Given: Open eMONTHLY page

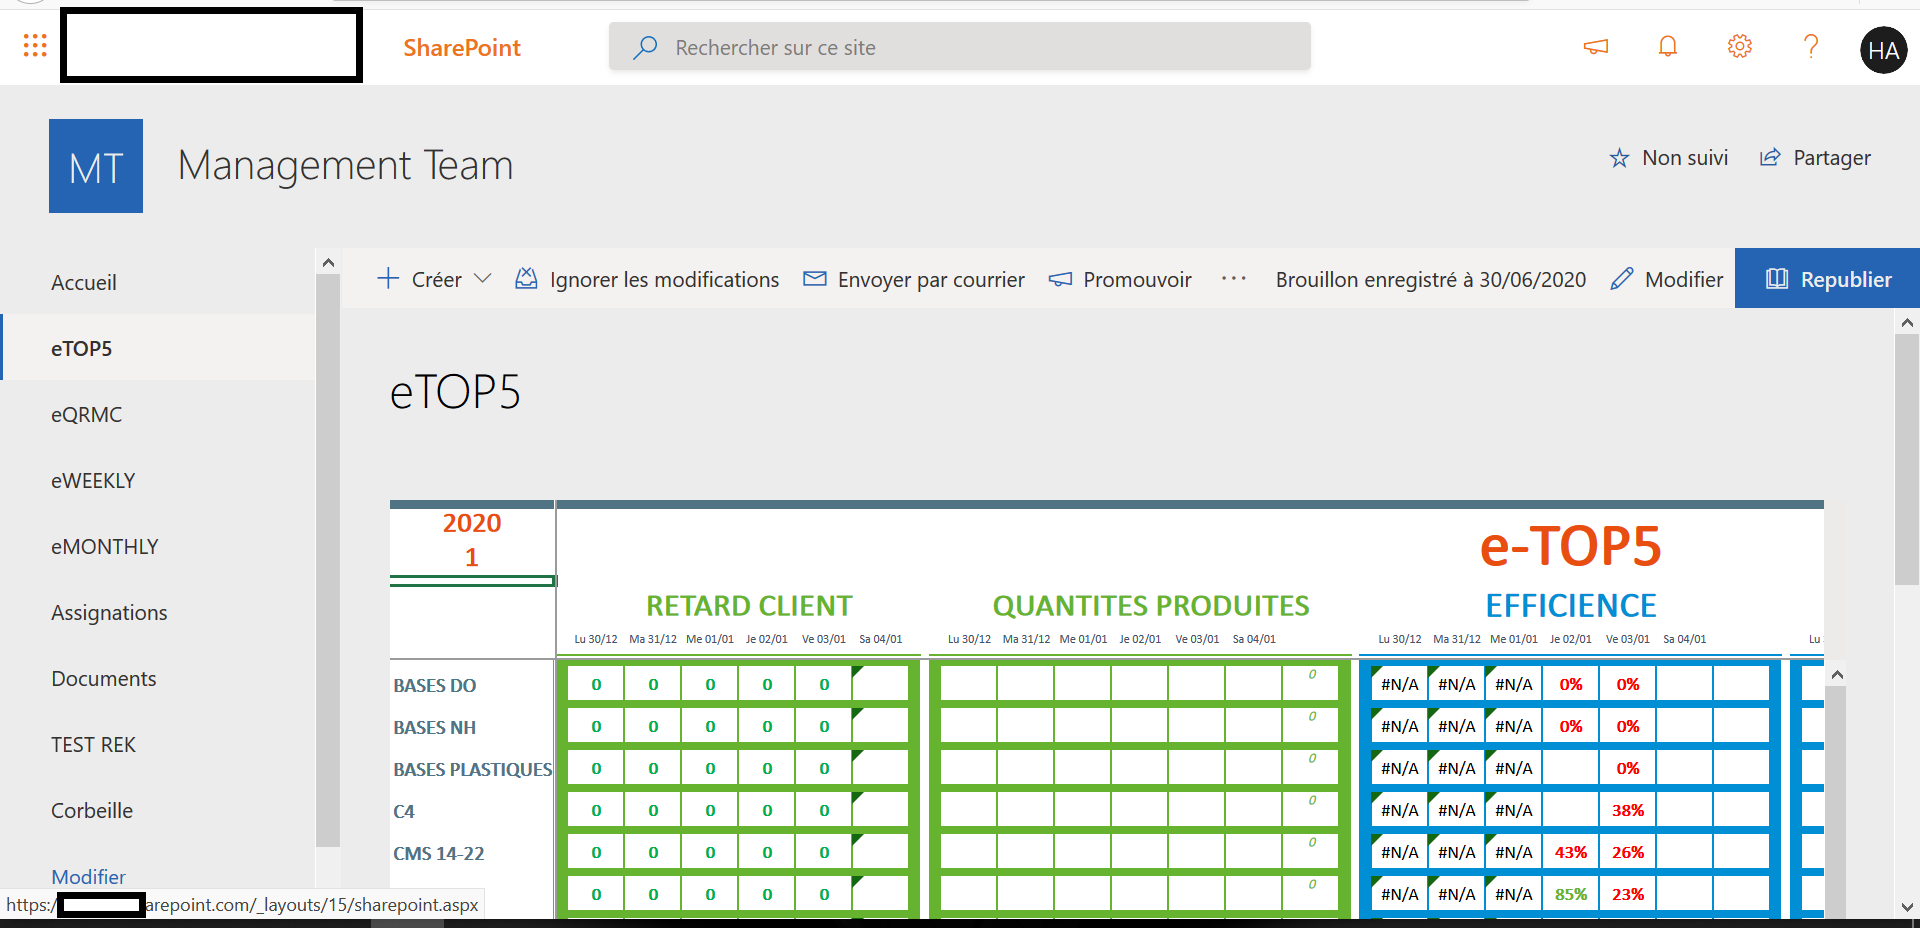Looking at the screenshot, I should (105, 547).
